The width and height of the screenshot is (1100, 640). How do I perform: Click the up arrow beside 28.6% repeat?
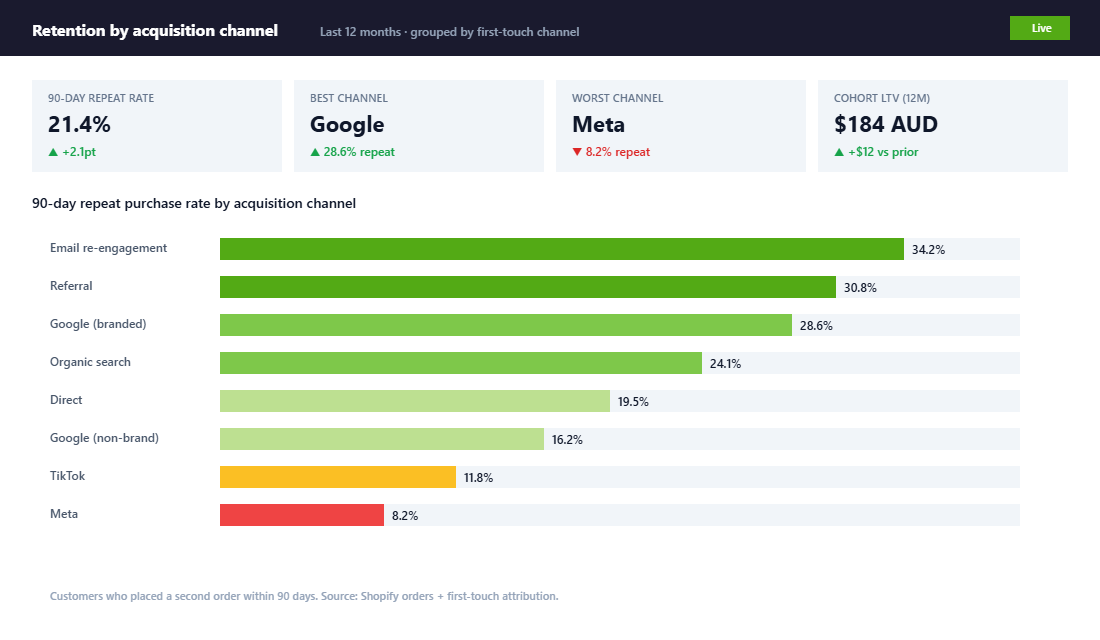316,152
